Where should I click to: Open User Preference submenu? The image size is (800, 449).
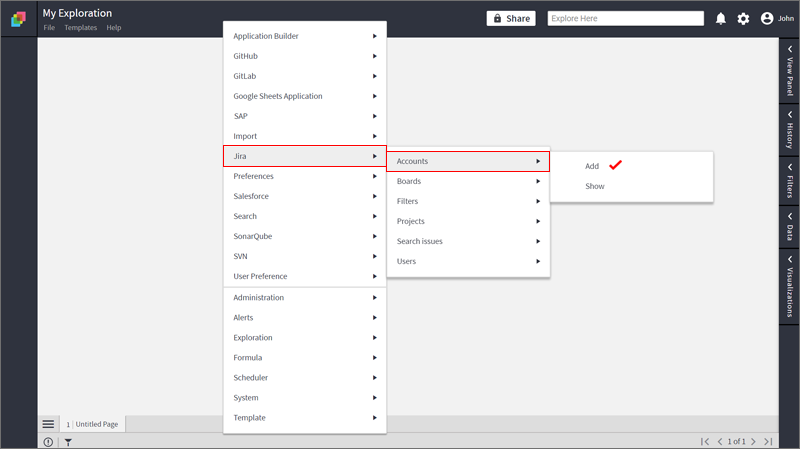coord(305,276)
